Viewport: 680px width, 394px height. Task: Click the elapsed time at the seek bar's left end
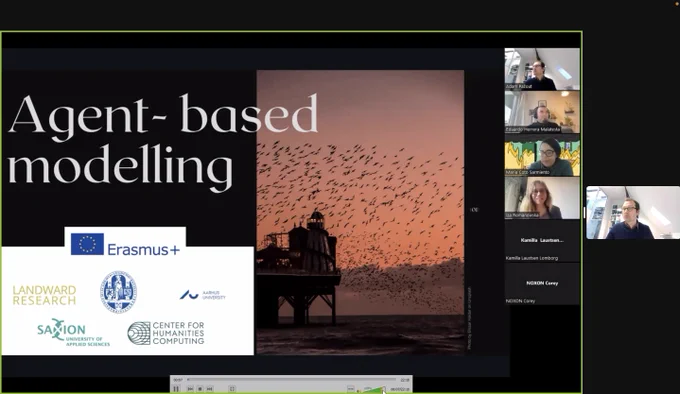tap(178, 380)
